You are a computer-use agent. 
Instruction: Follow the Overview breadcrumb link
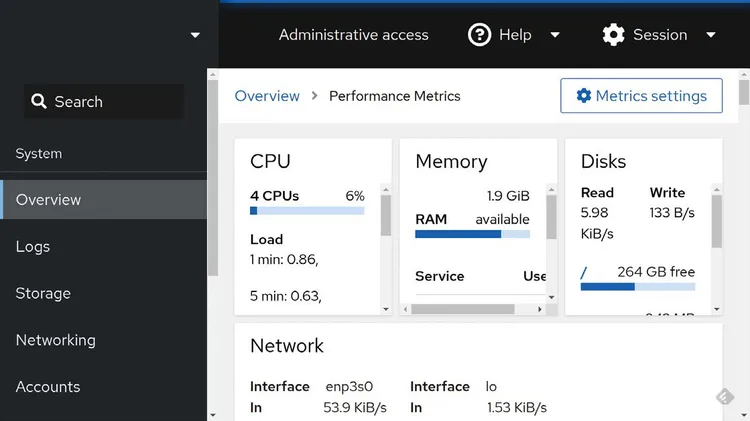coord(267,96)
